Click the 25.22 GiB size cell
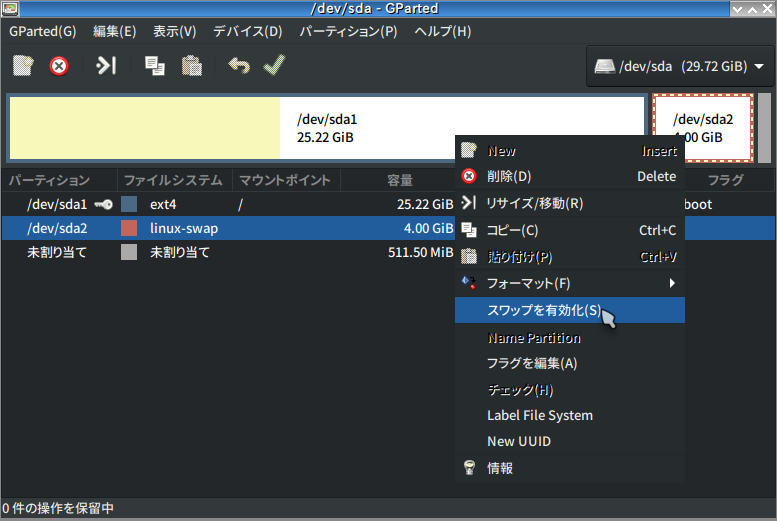The width and height of the screenshot is (777, 521). click(x=425, y=204)
